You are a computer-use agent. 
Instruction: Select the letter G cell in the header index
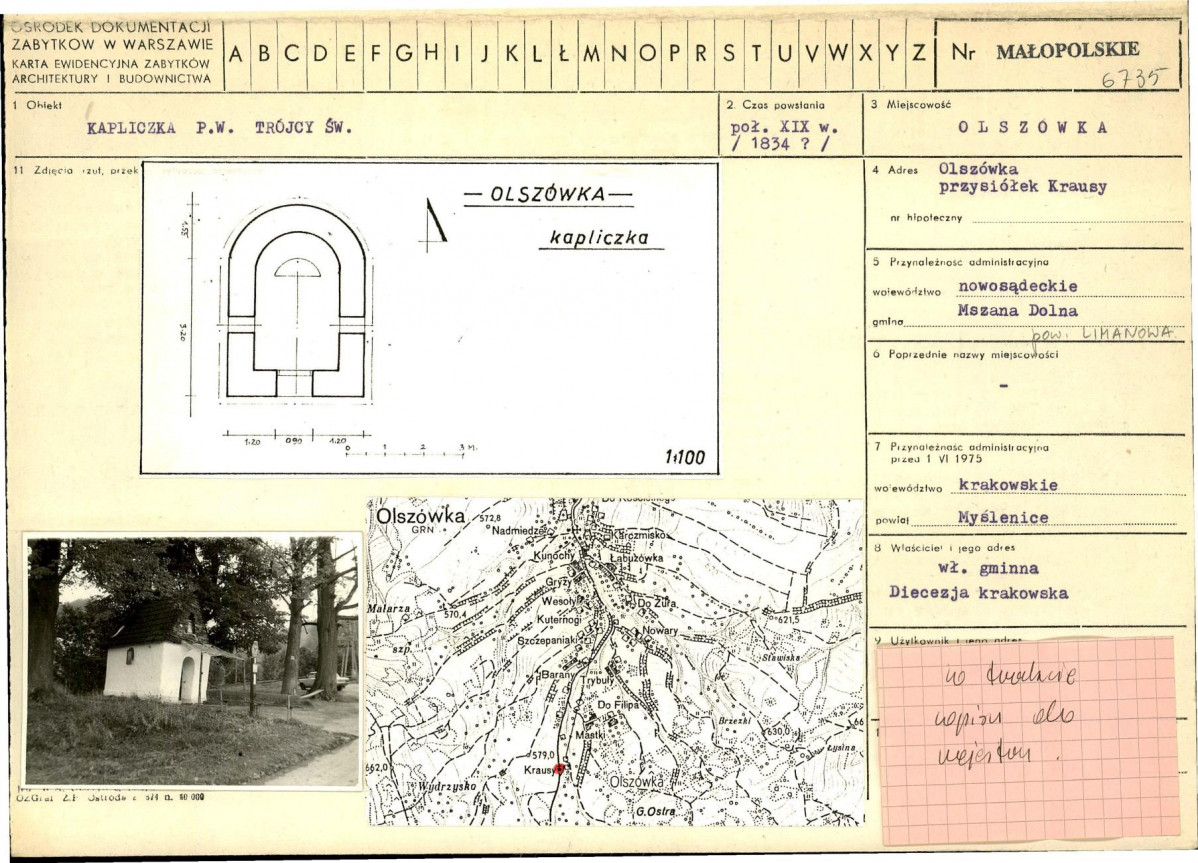point(403,54)
